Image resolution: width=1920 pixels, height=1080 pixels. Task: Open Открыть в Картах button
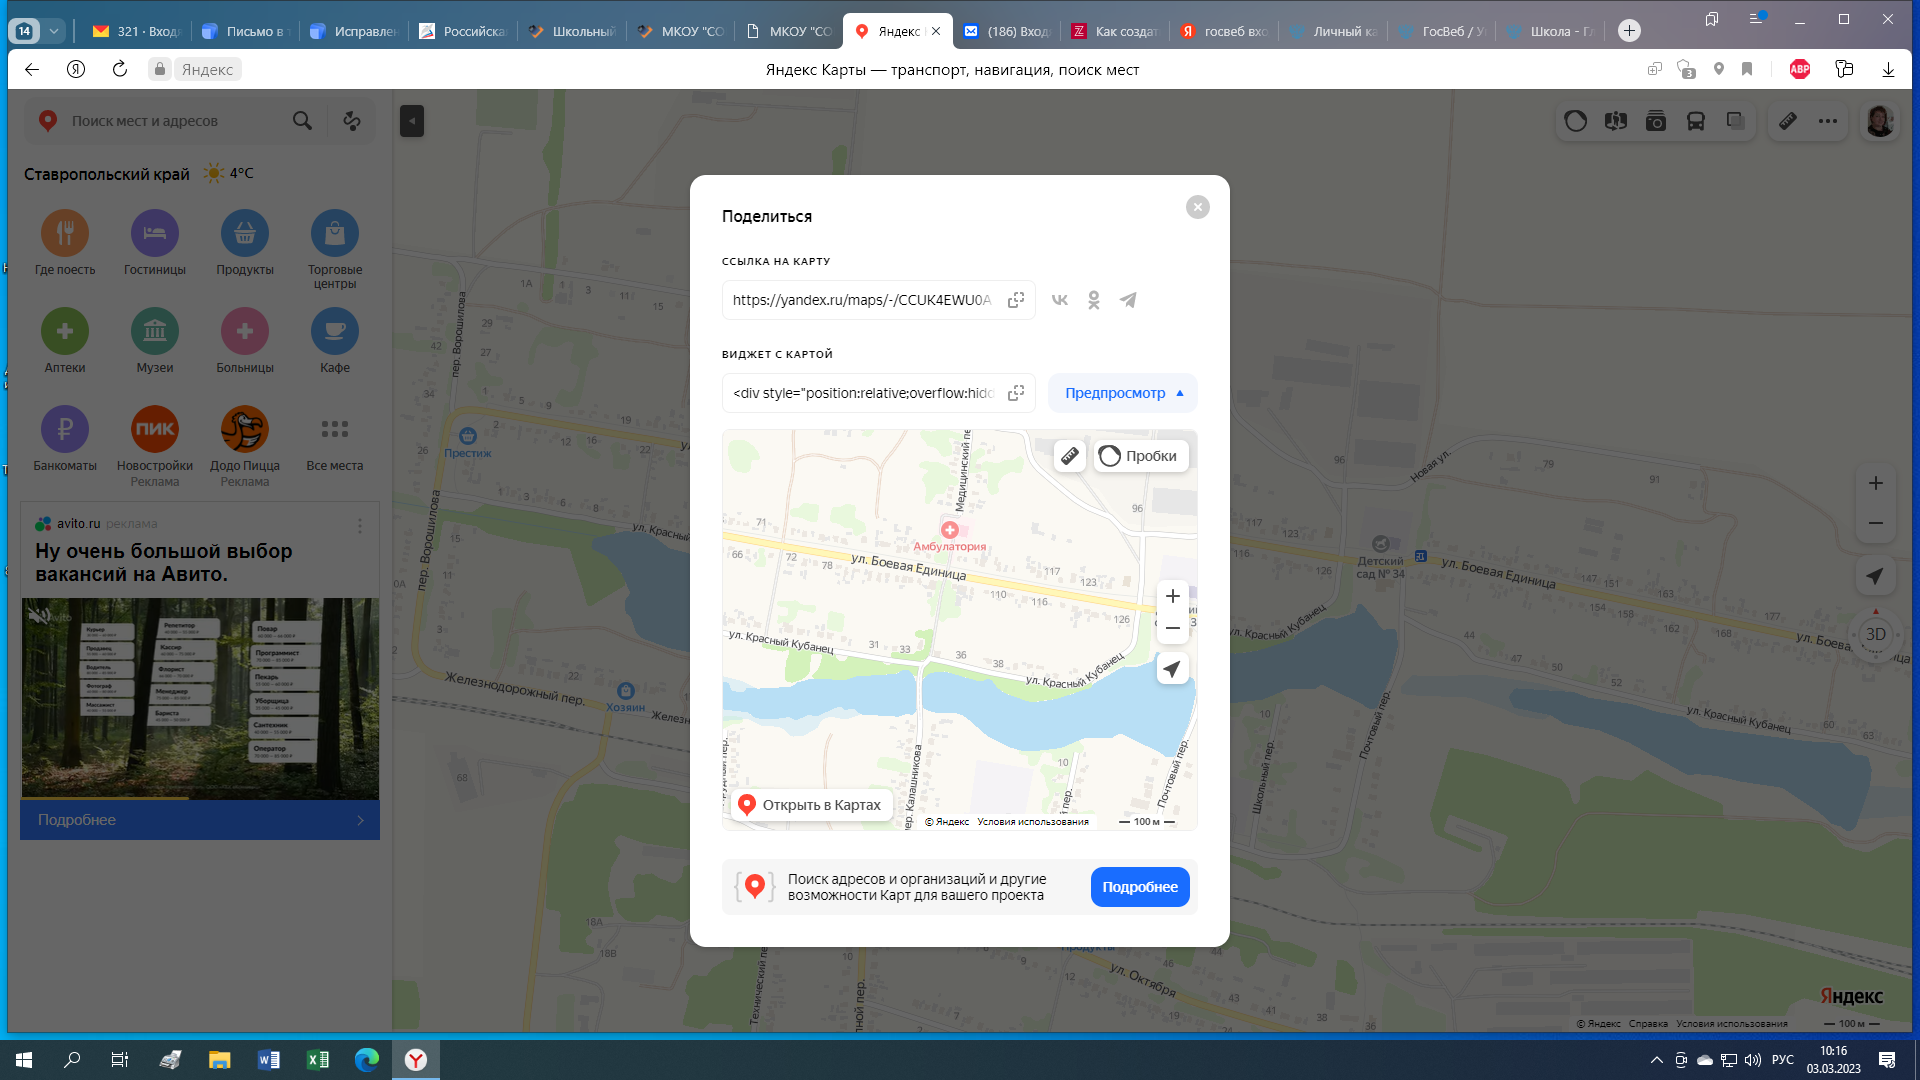click(x=811, y=805)
